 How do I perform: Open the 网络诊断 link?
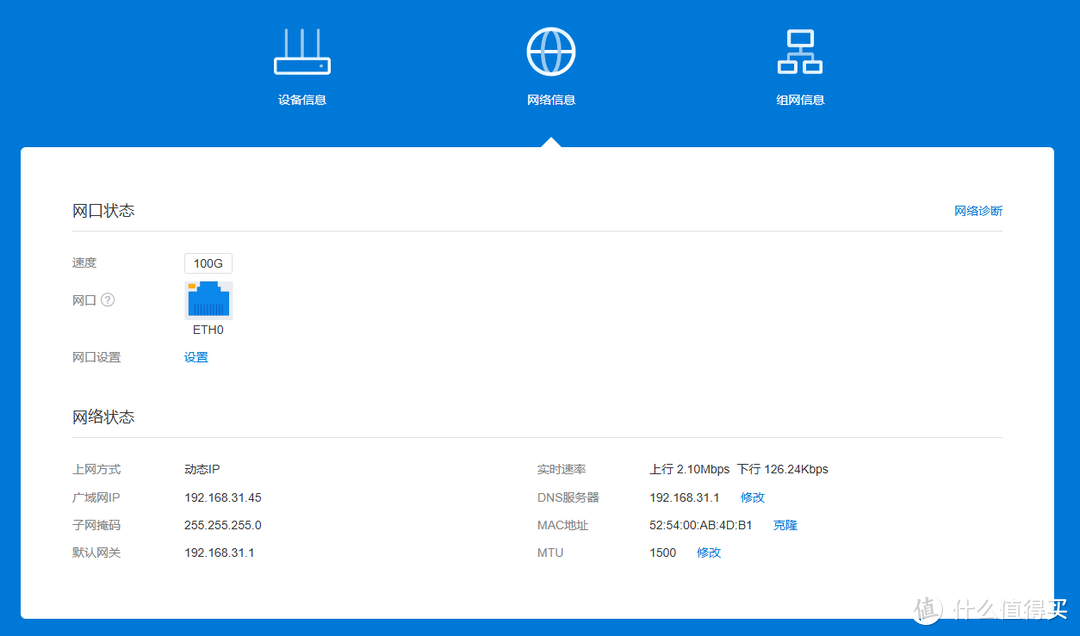[977, 211]
